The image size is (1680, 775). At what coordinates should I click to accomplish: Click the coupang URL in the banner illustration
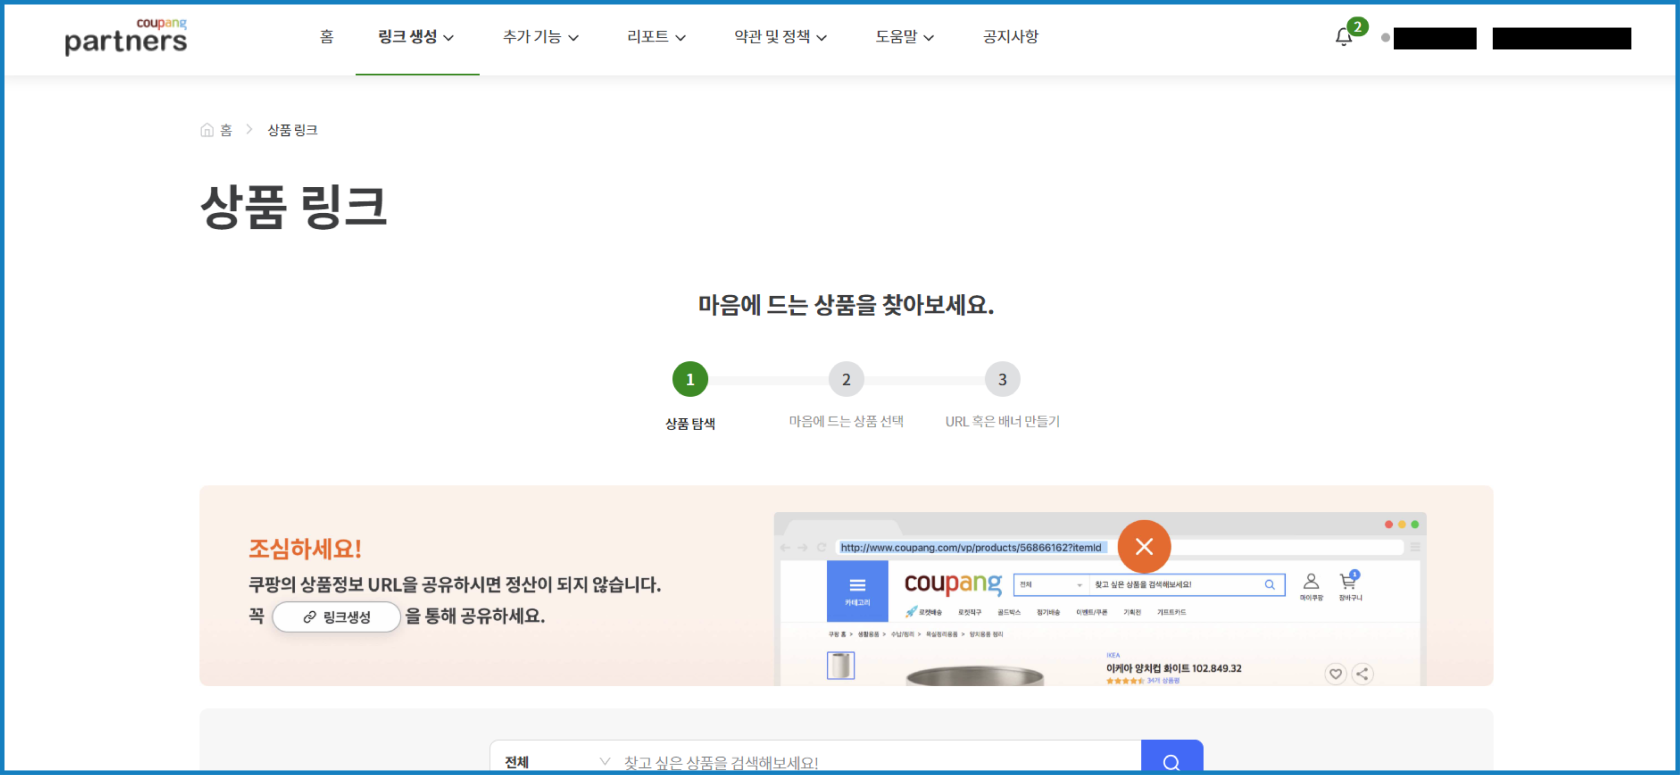[971, 548]
